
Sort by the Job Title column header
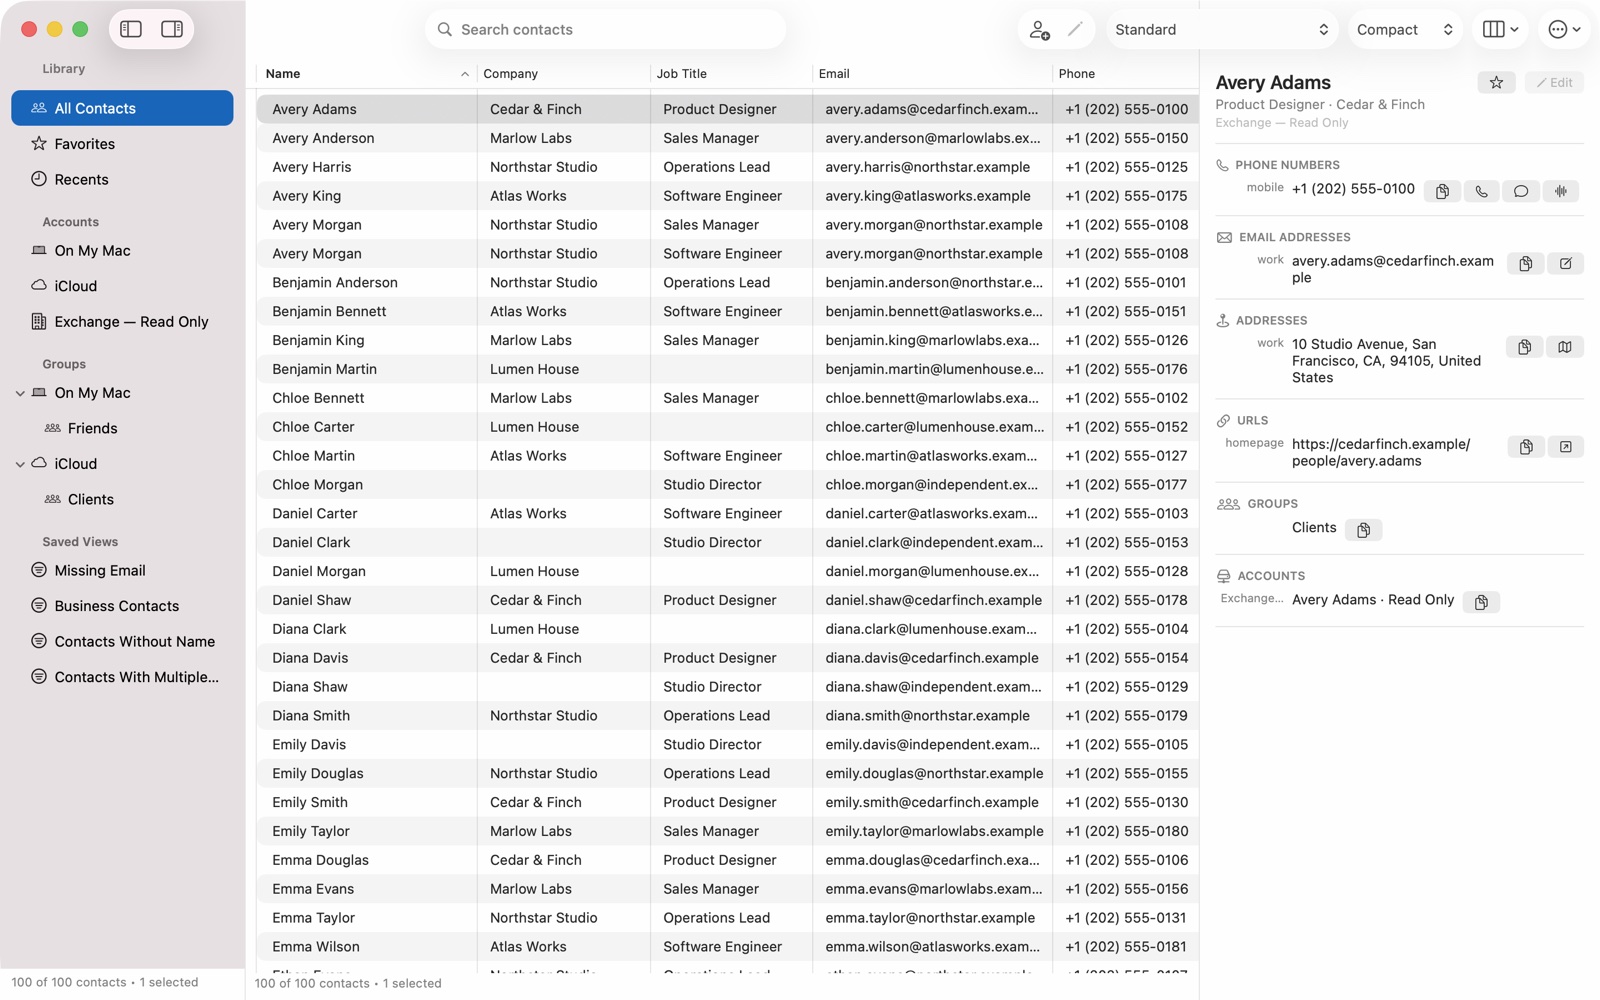point(730,74)
